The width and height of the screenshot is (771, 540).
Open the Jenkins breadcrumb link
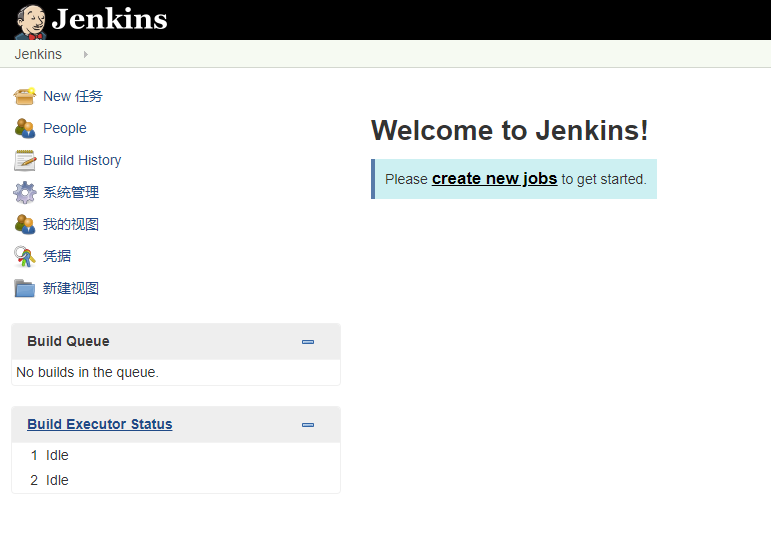click(38, 54)
